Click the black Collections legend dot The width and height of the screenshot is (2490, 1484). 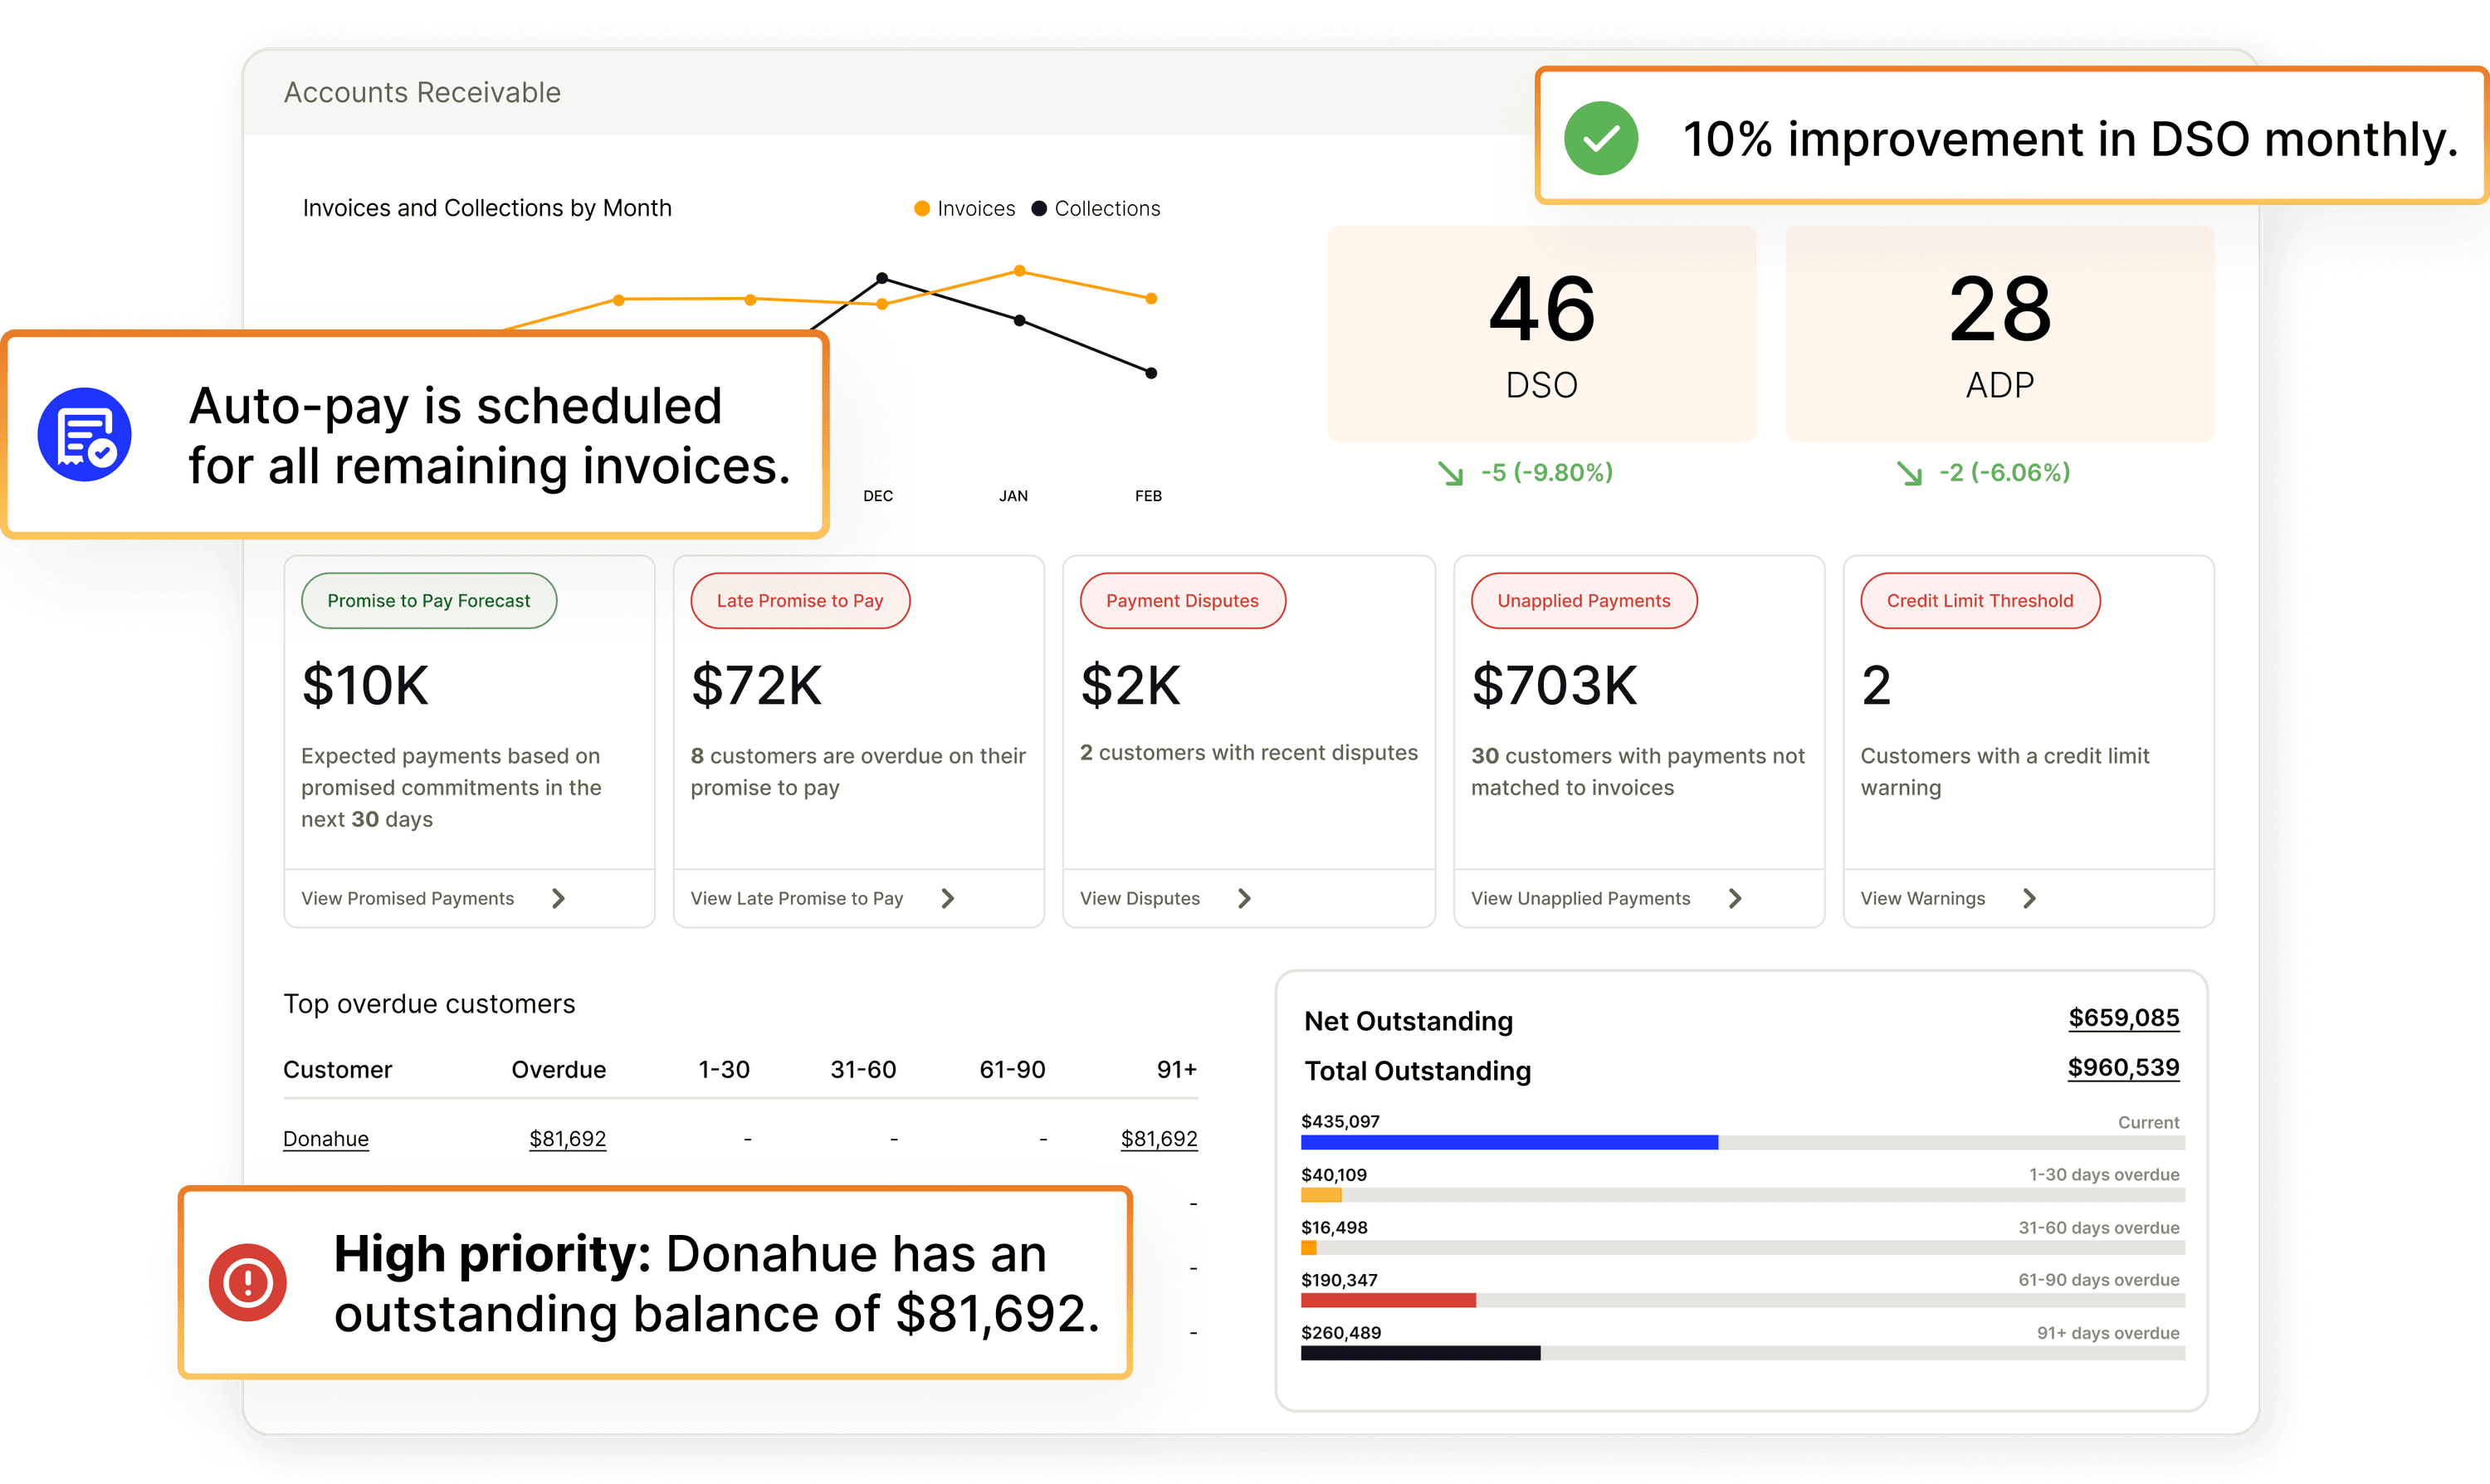pos(1039,209)
